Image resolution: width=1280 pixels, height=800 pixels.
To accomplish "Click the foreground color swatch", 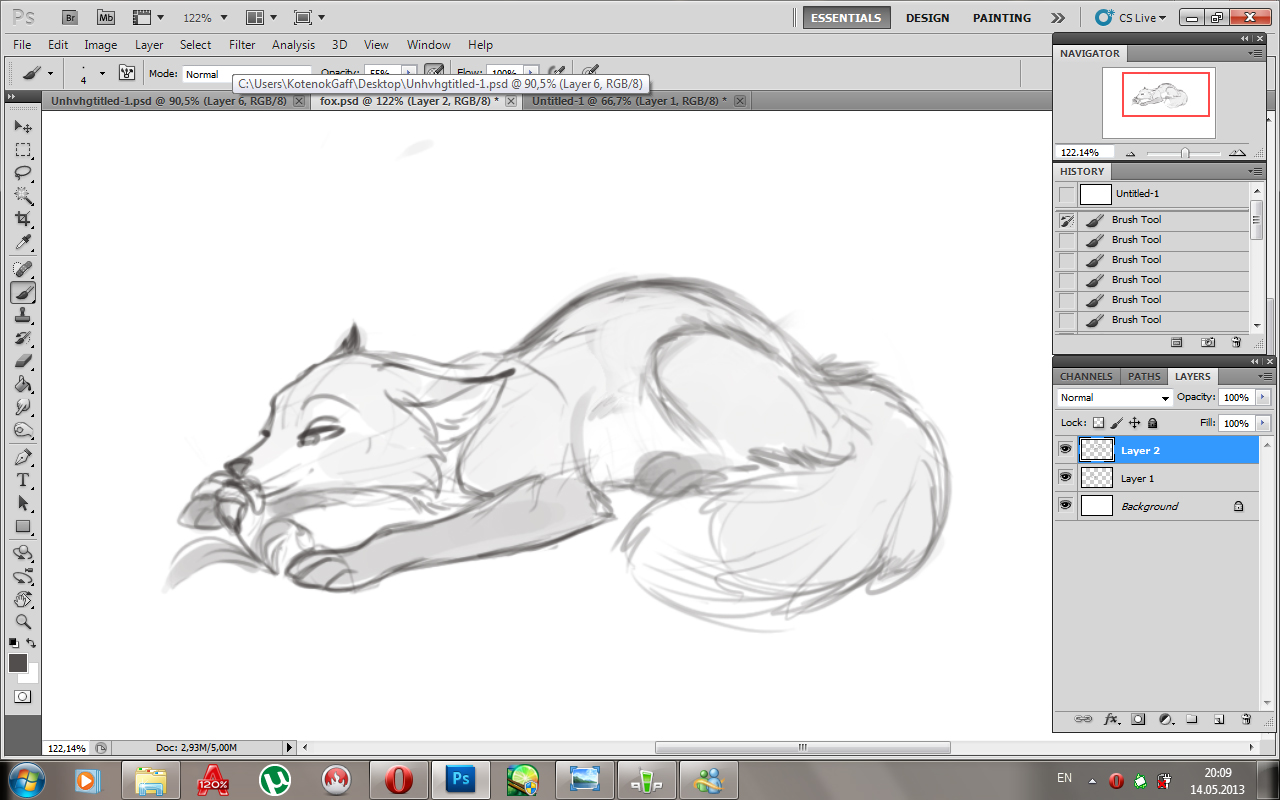I will pyautogui.click(x=17, y=663).
